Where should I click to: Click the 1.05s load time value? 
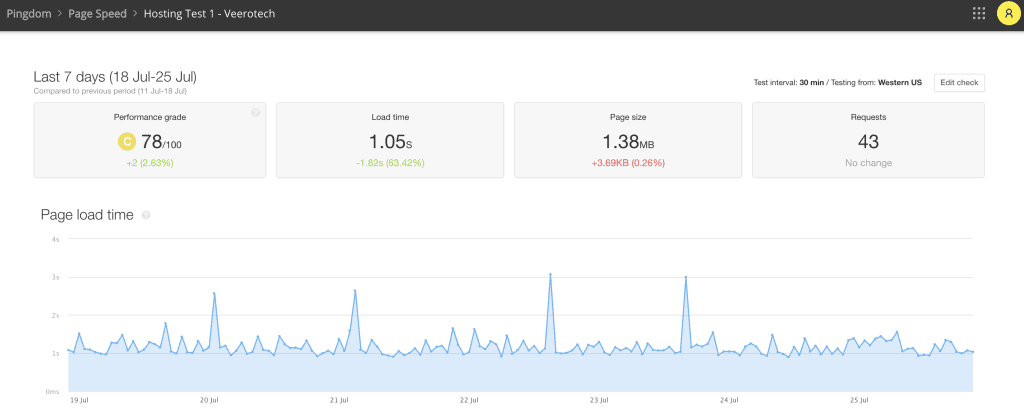[390, 141]
